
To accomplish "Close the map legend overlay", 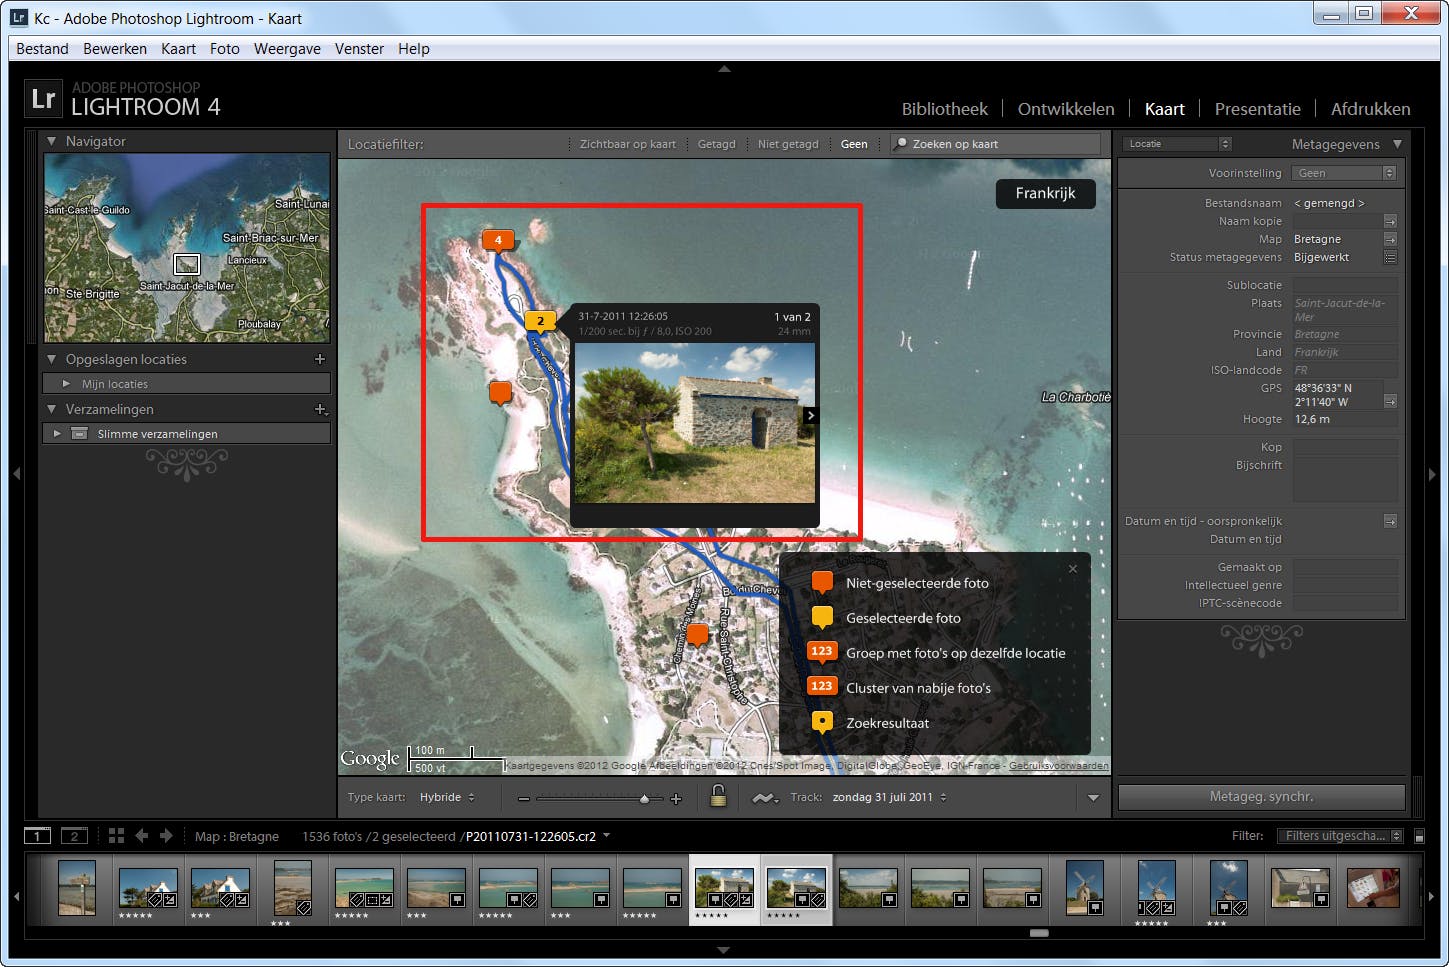I will click(x=1072, y=569).
